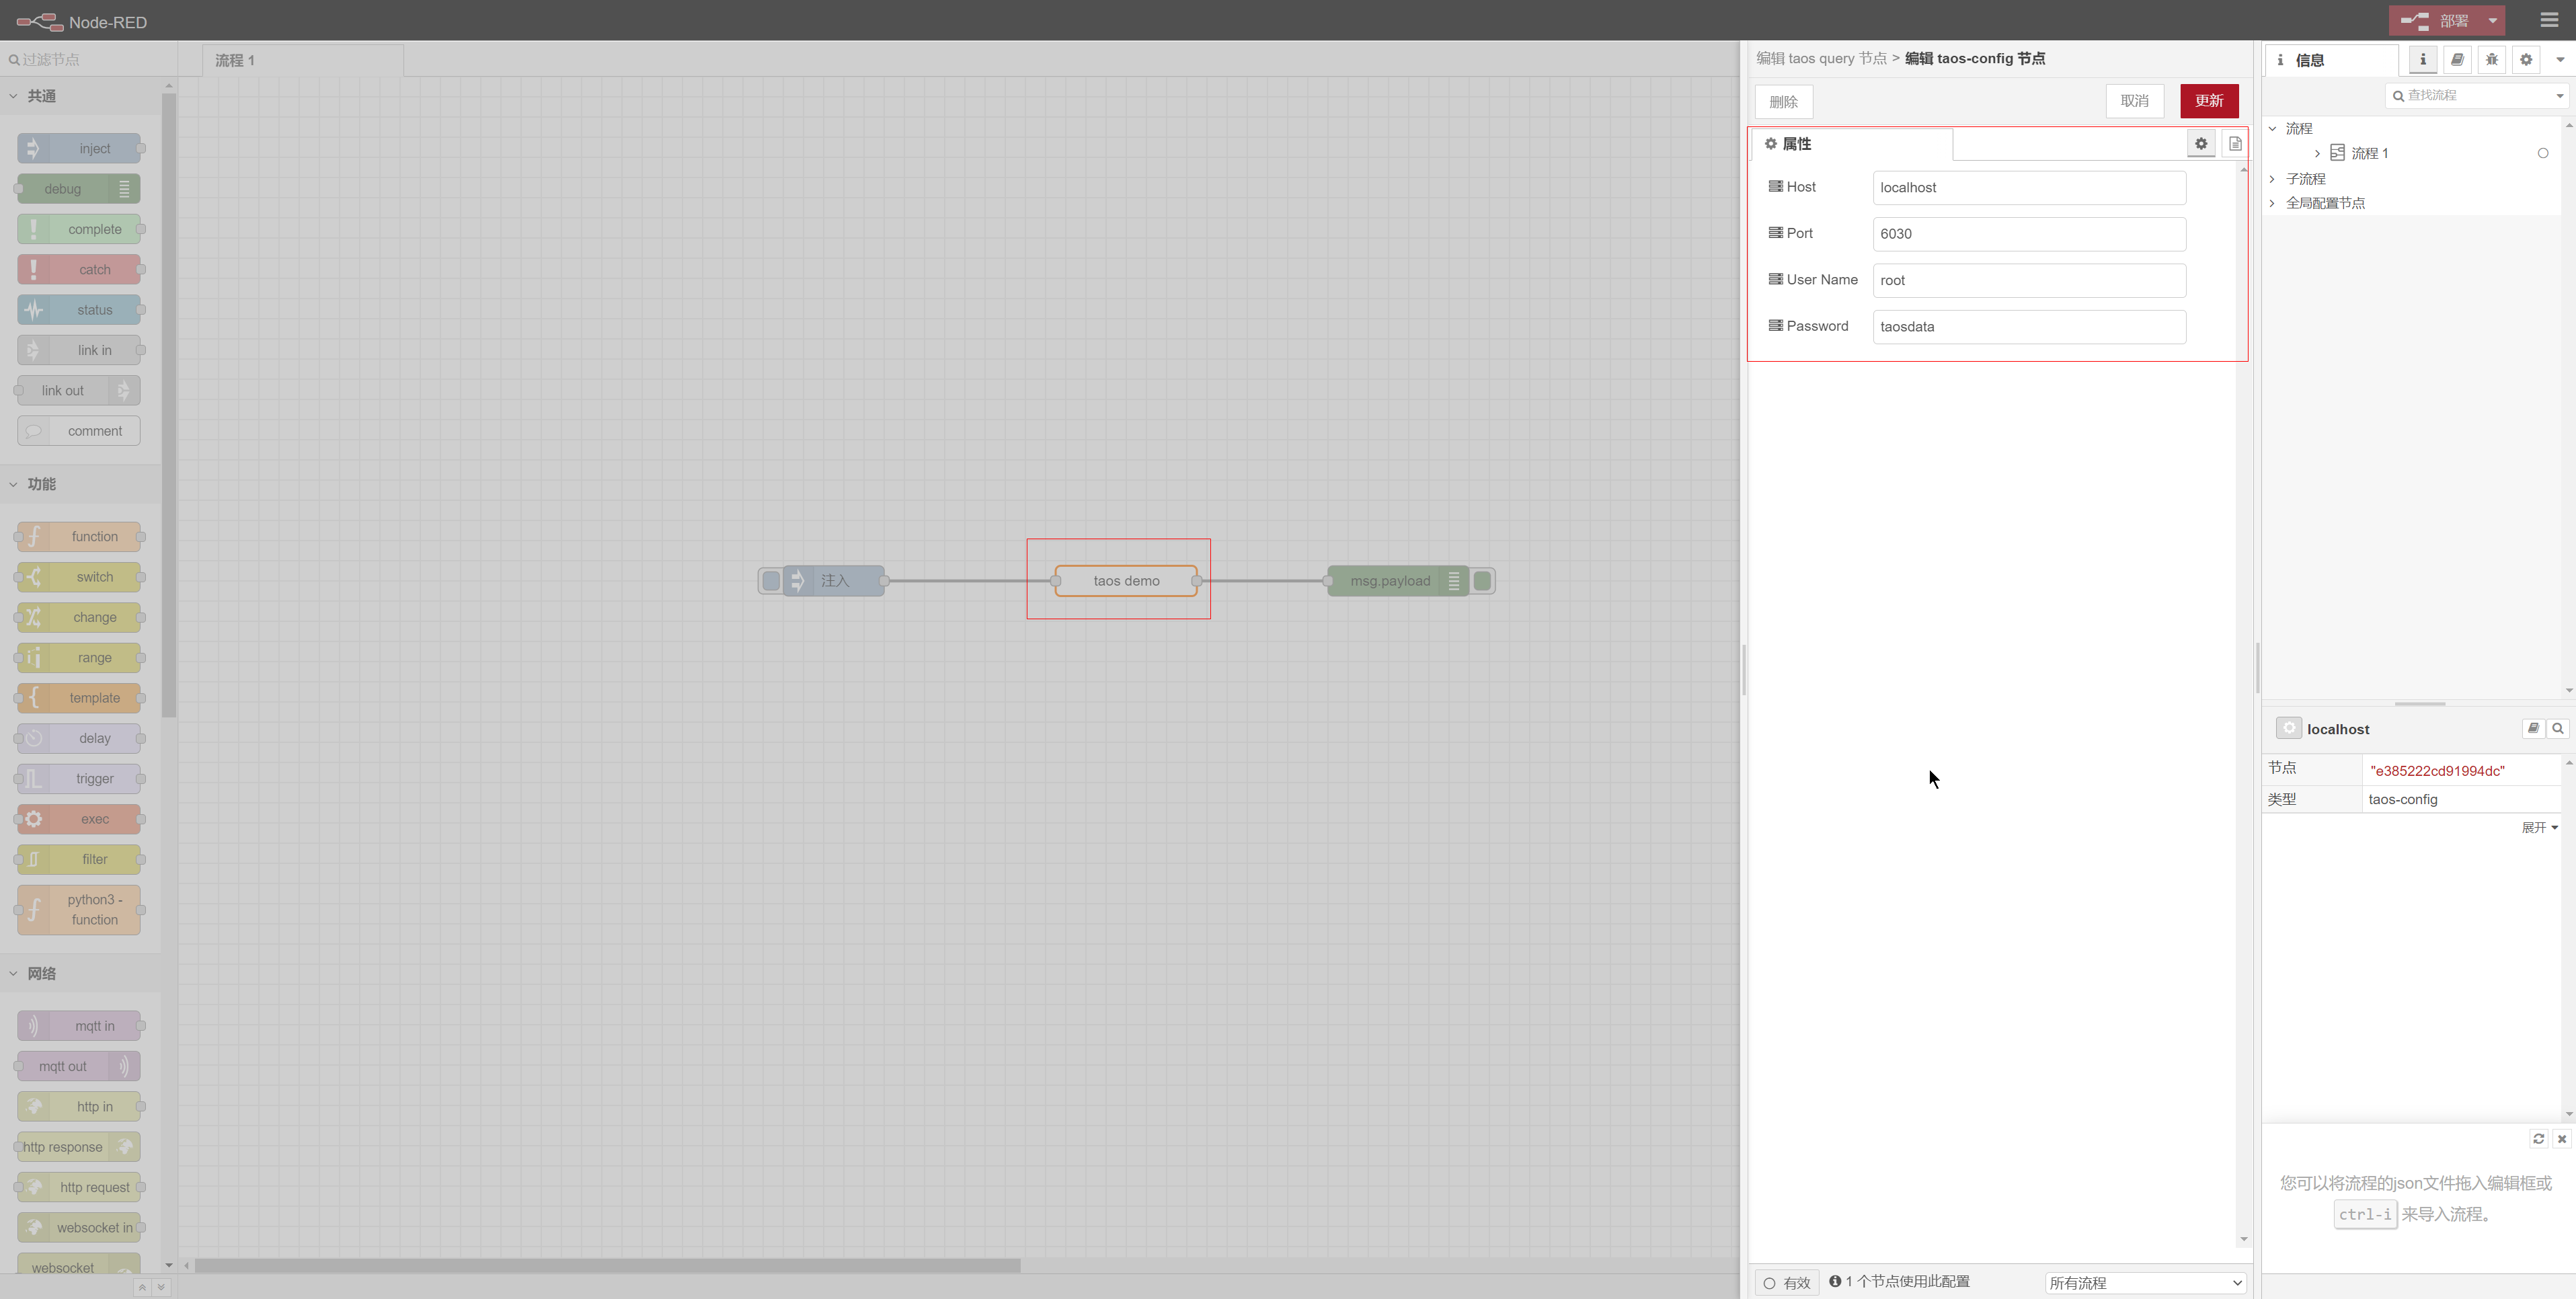The height and width of the screenshot is (1299, 2576).
Task: Click the 删除 delete button
Action: click(1783, 101)
